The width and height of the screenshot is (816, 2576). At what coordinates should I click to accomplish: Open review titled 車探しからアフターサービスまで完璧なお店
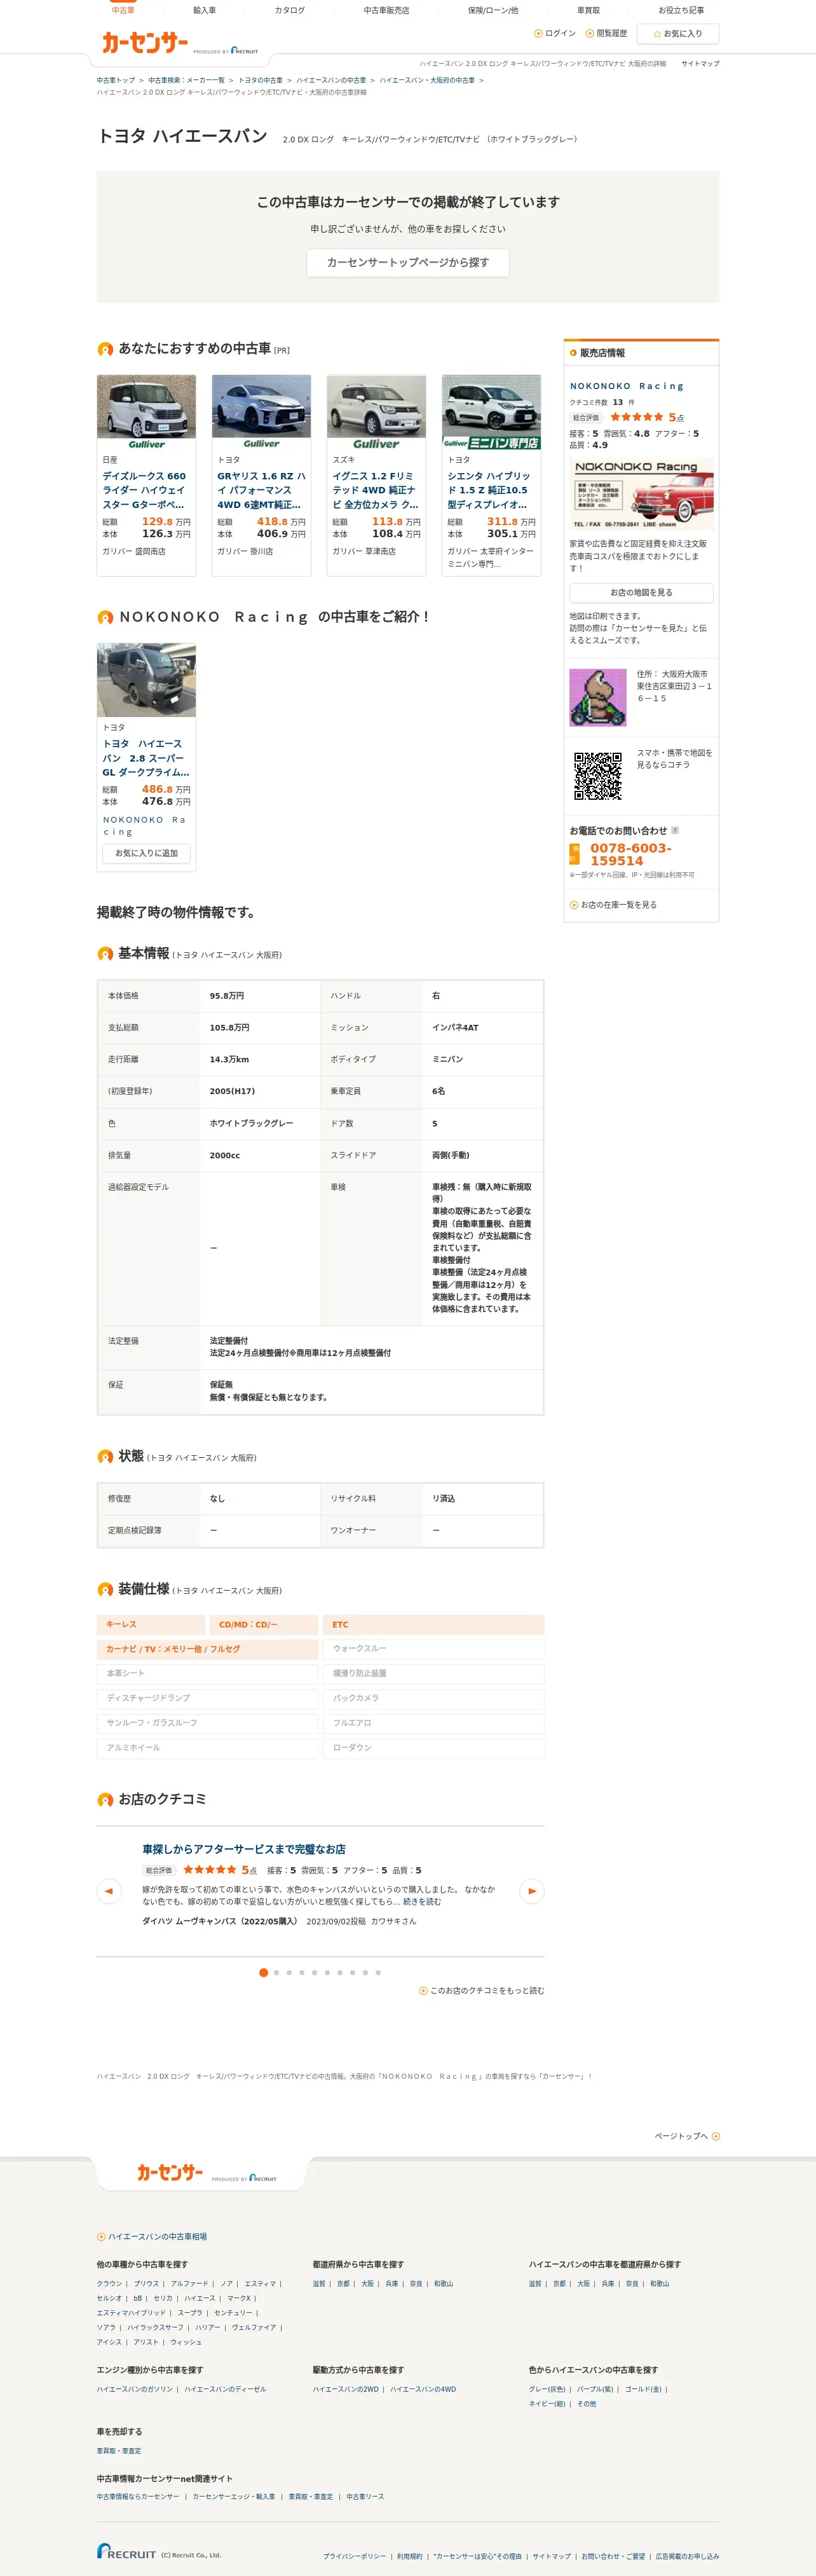[244, 1849]
